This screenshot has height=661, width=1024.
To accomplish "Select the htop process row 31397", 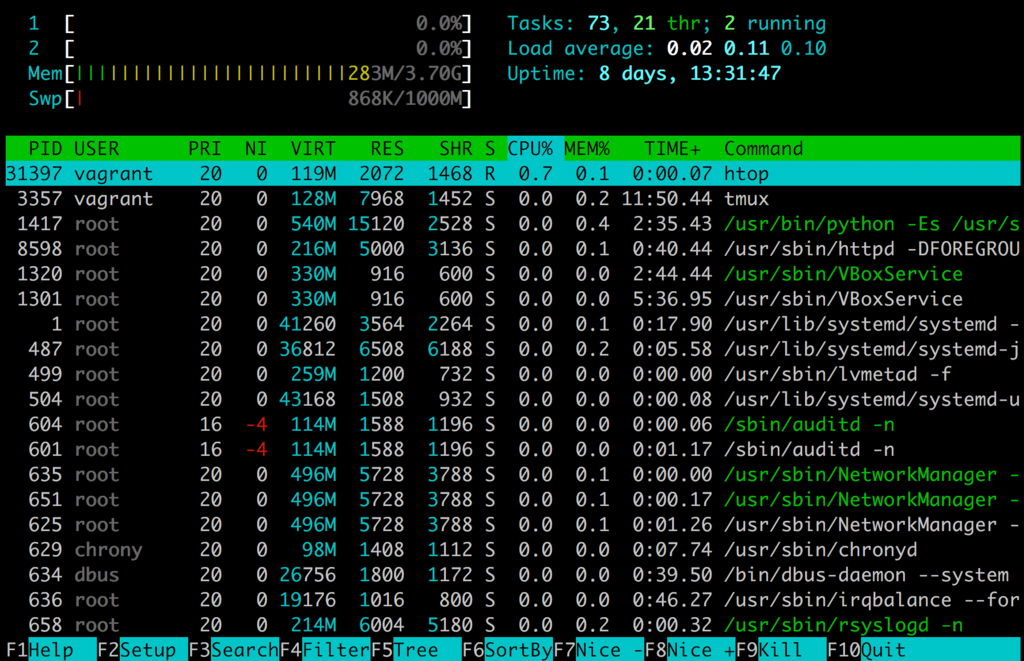I will click(x=513, y=174).
